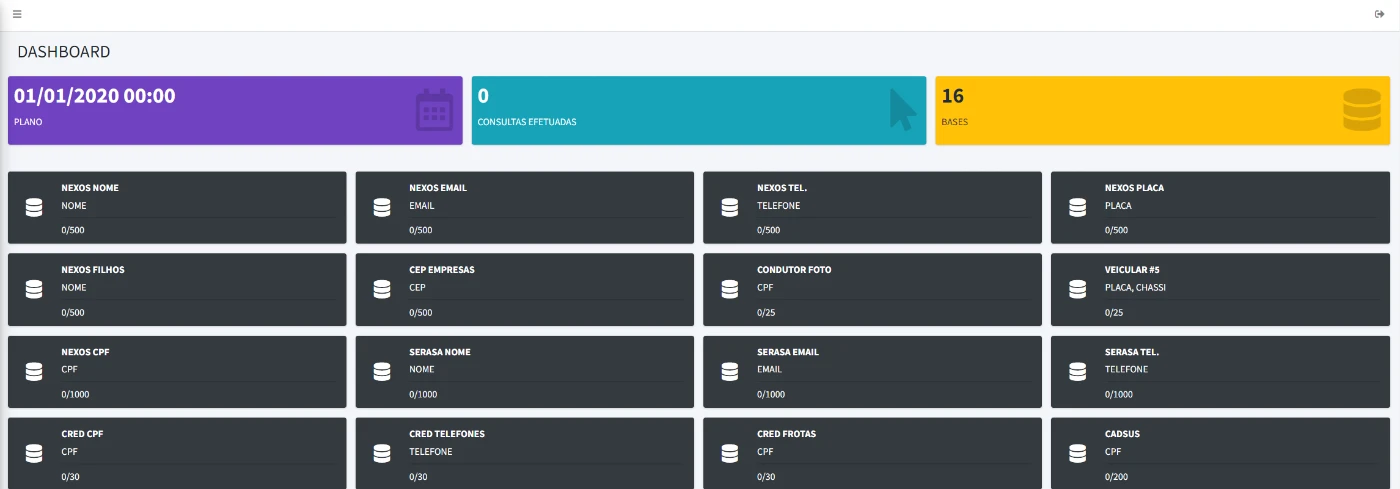Open the Nexos Placa base card
Screen dimensions: 1400x489
(1220, 207)
